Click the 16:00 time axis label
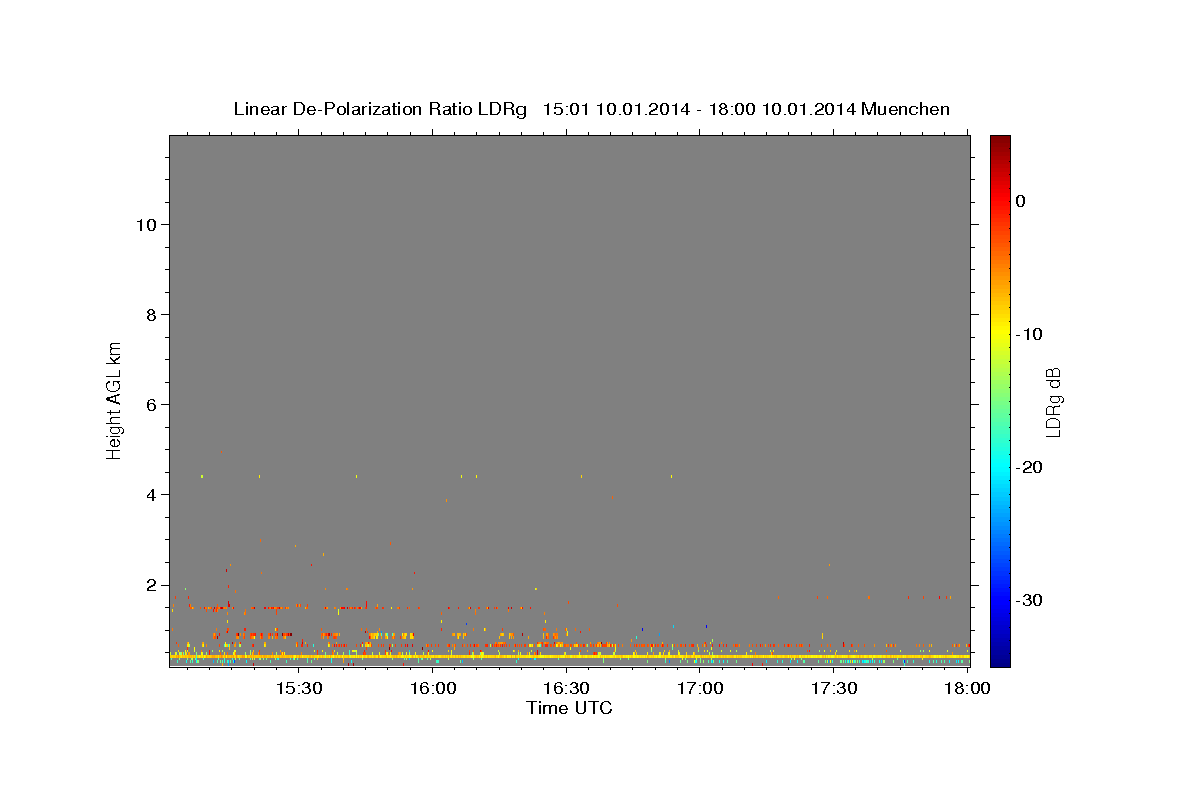 tap(433, 689)
